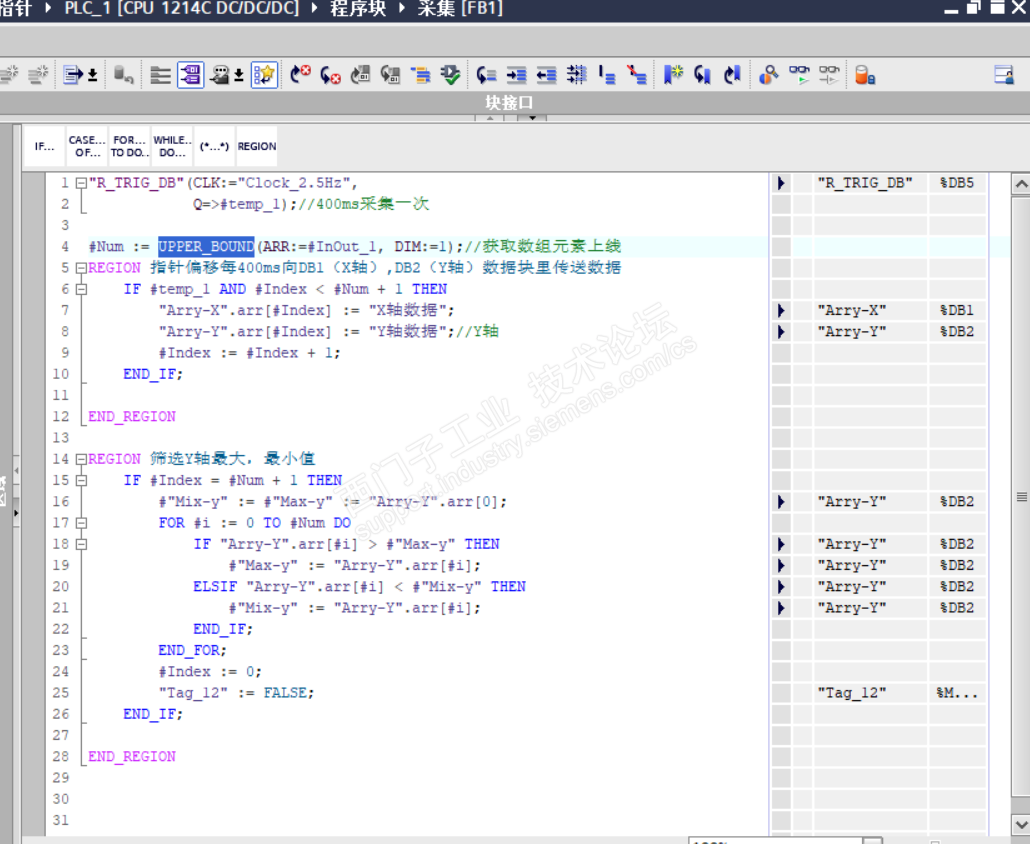Click the vertical scrollbar down arrow
The image size is (1030, 844).
click(1021, 824)
